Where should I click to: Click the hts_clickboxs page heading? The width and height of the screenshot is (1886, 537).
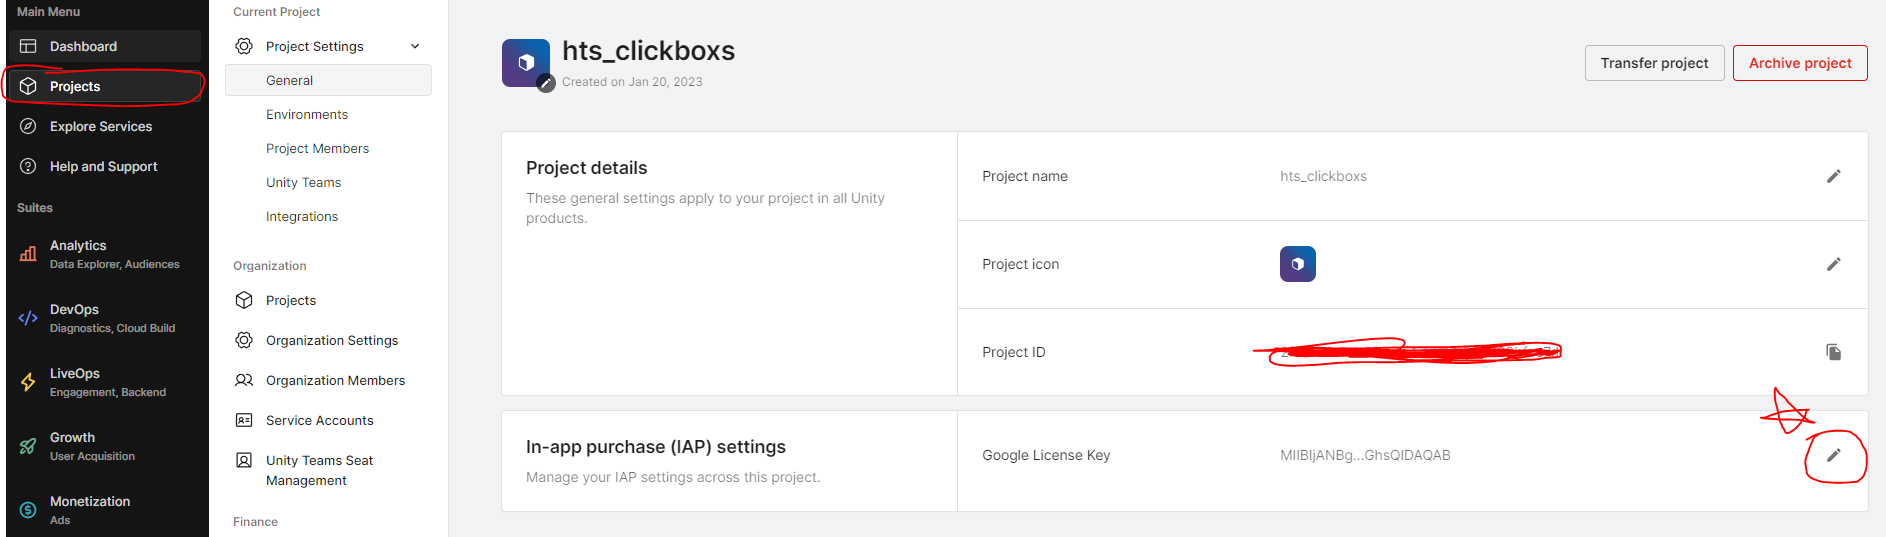pos(648,51)
